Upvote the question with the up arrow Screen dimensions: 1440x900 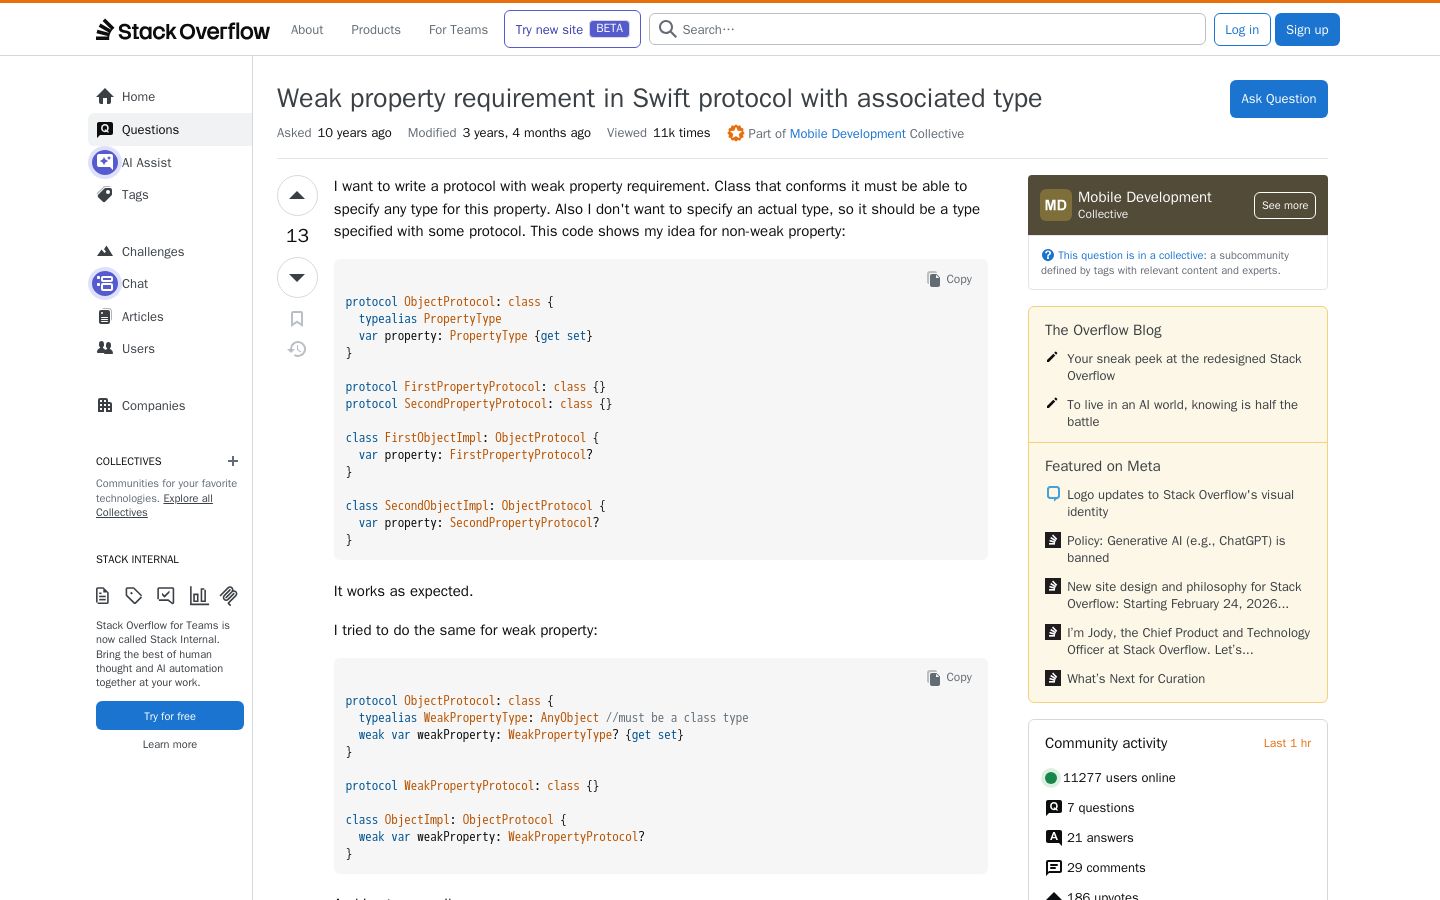pyautogui.click(x=297, y=196)
